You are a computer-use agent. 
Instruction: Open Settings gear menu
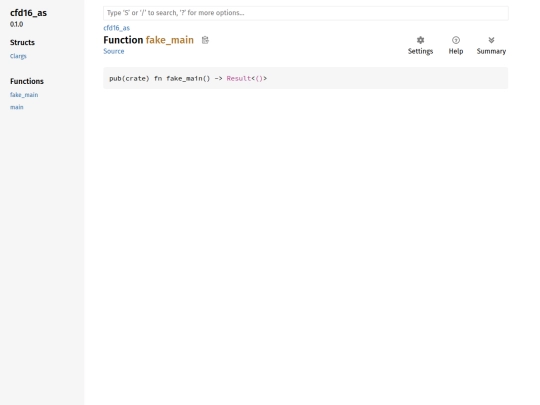pyautogui.click(x=420, y=45)
